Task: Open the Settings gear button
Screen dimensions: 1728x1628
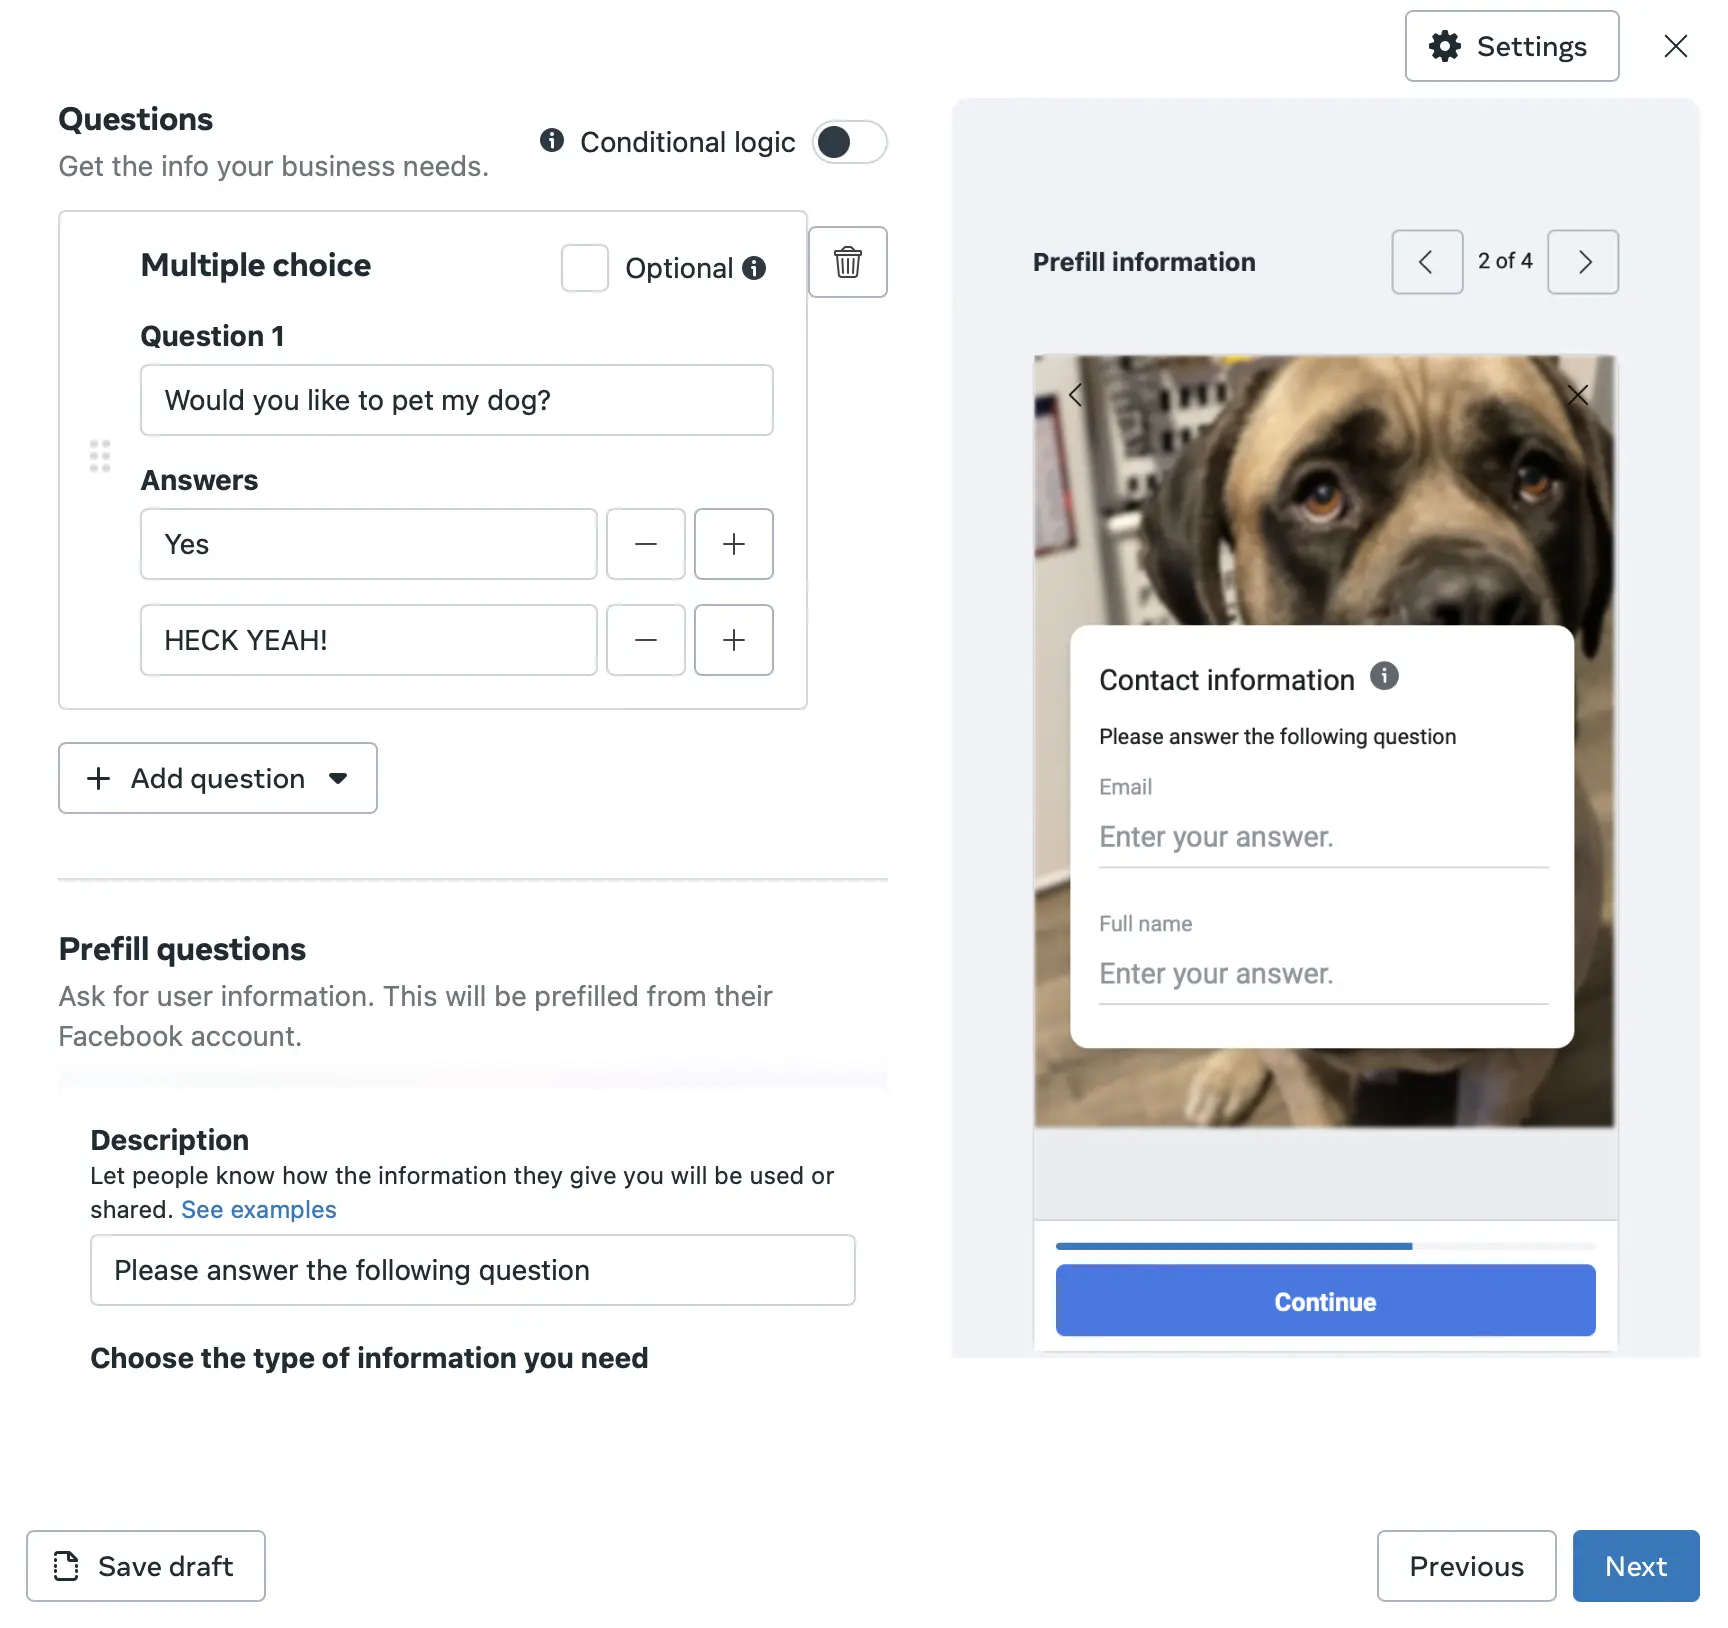Action: click(1511, 46)
